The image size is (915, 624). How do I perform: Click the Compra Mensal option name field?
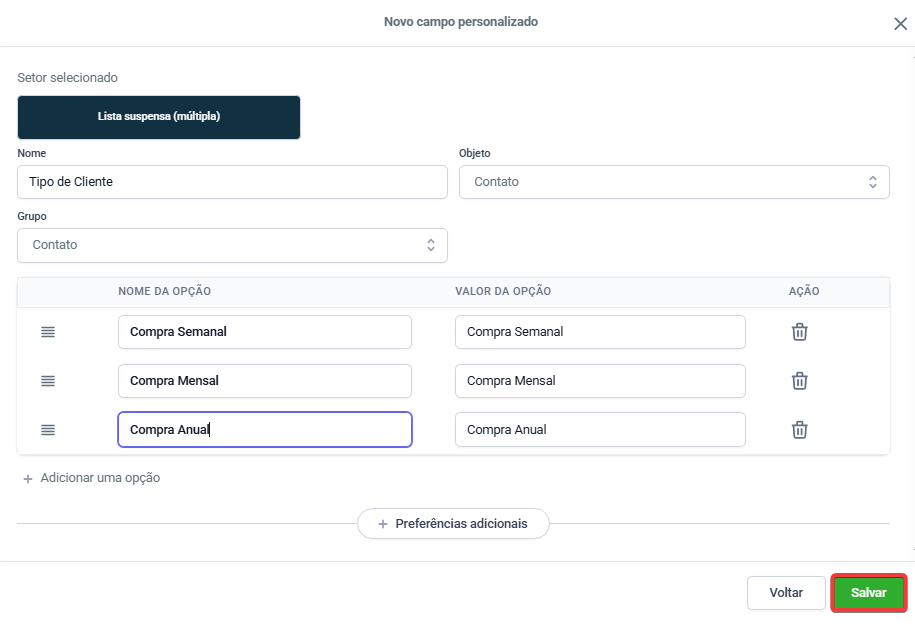tap(264, 381)
